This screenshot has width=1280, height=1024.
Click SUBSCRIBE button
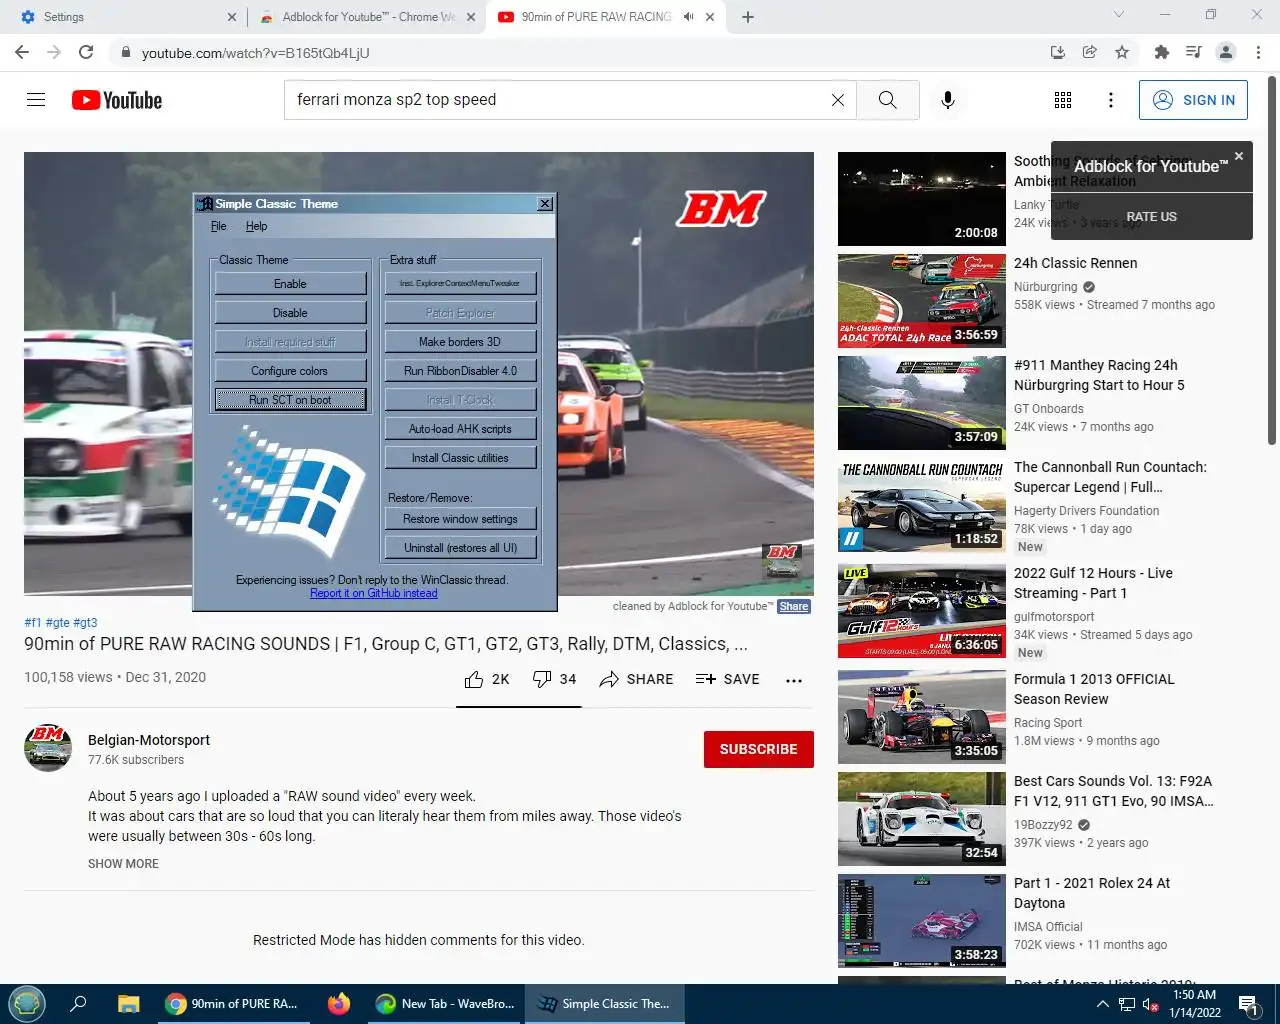(758, 749)
